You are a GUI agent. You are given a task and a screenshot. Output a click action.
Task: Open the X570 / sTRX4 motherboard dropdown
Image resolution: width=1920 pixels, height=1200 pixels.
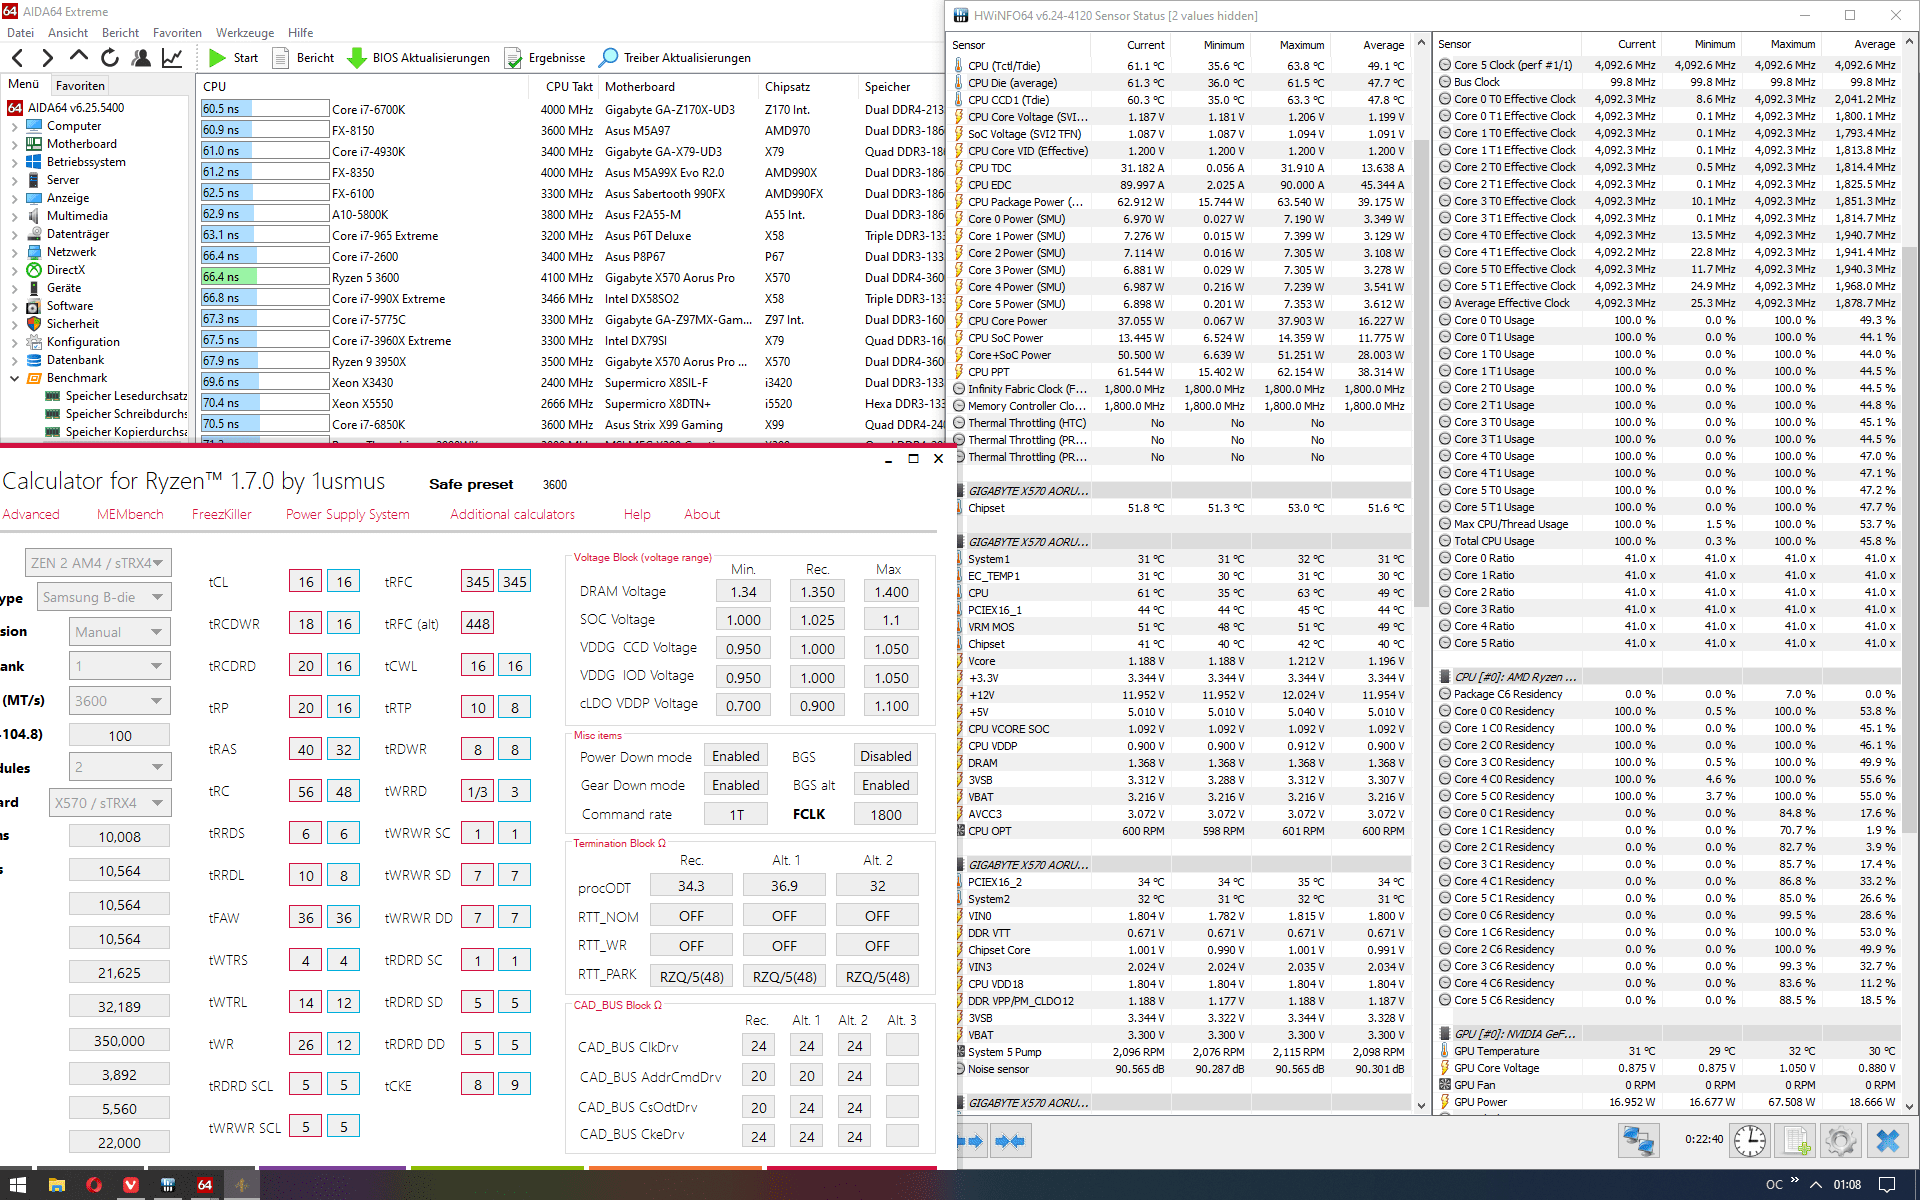point(110,803)
